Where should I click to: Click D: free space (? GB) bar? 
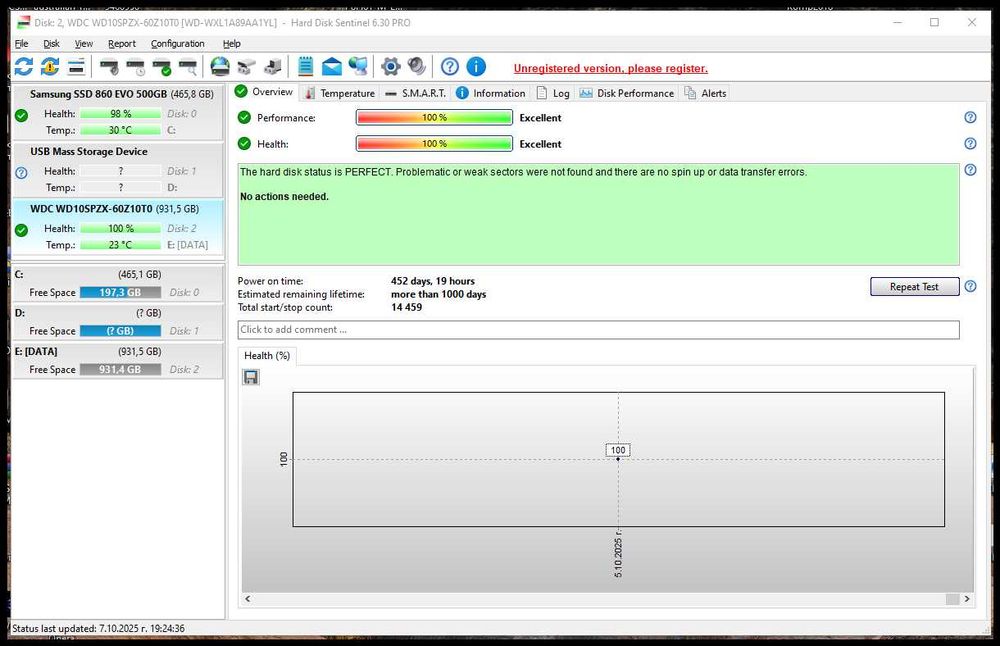(121, 331)
